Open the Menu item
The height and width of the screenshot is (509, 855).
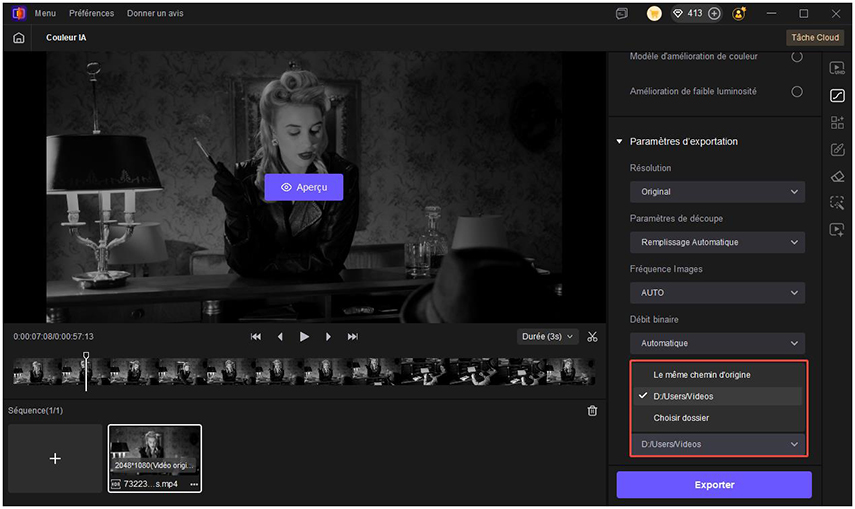click(45, 13)
